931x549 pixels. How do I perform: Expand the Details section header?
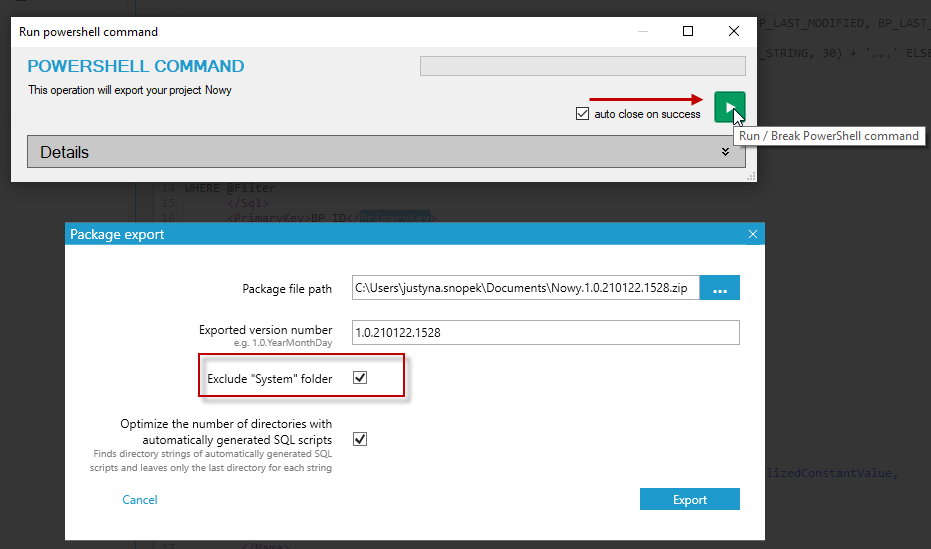click(x=387, y=152)
